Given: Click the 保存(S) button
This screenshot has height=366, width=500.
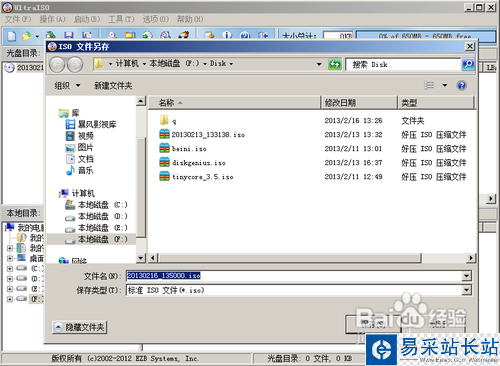Looking at the screenshot, I should pos(373,324).
